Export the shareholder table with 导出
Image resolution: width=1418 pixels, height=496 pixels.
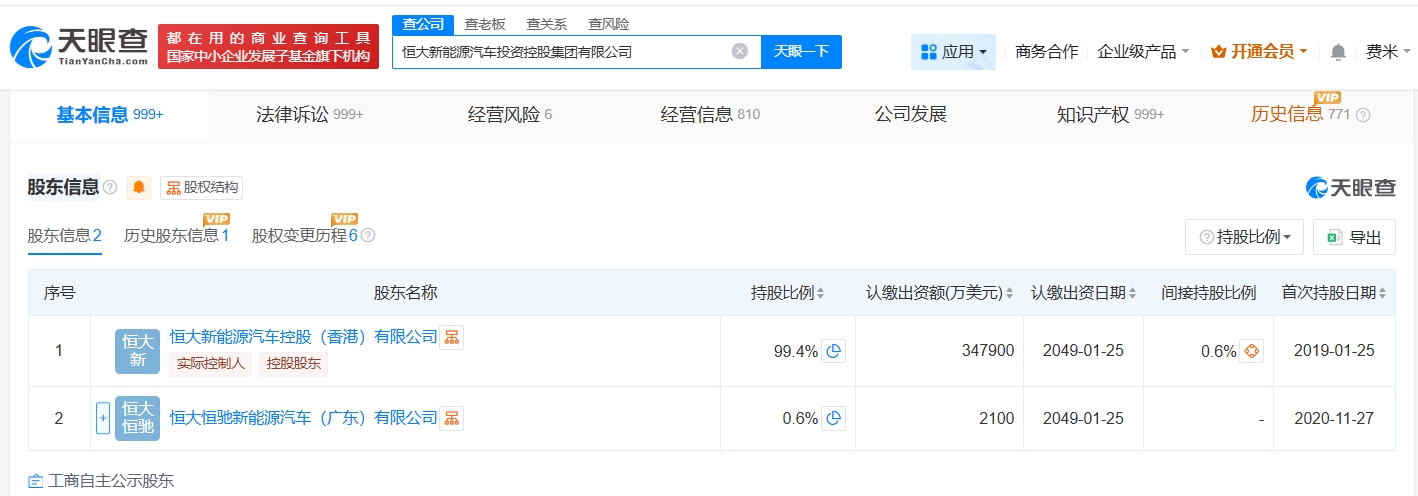[1354, 237]
